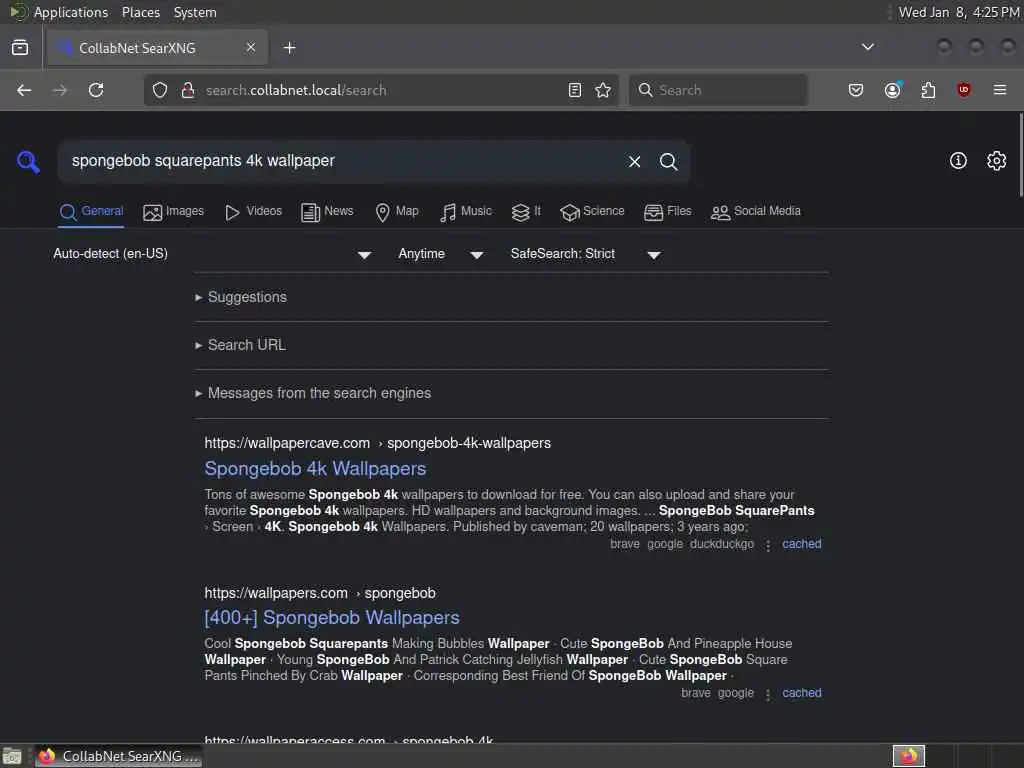Clear the search query with X
This screenshot has height=768, width=1024.
coord(634,161)
